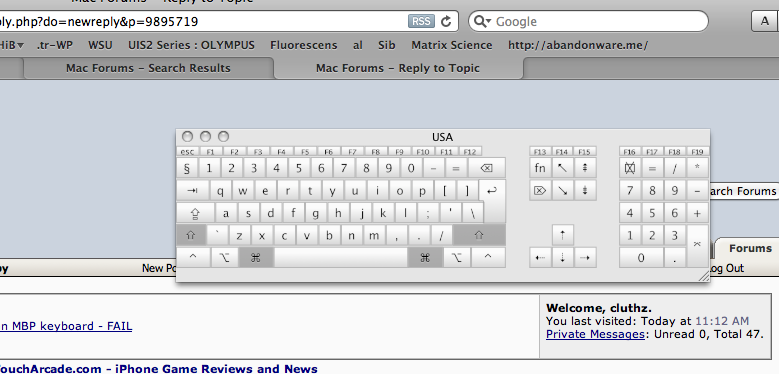Screen dimensions: 779x374
Task: Click the numpad plus key
Action: [698, 214]
